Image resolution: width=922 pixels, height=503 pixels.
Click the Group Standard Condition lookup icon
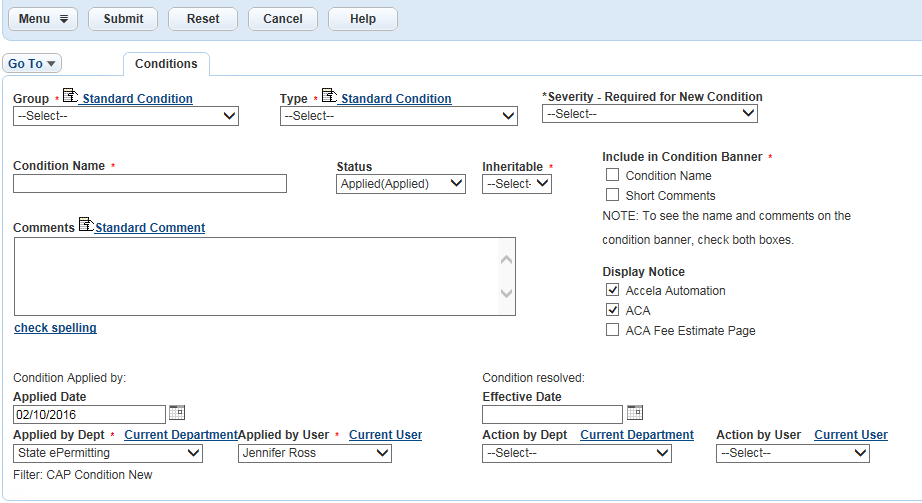point(70,96)
